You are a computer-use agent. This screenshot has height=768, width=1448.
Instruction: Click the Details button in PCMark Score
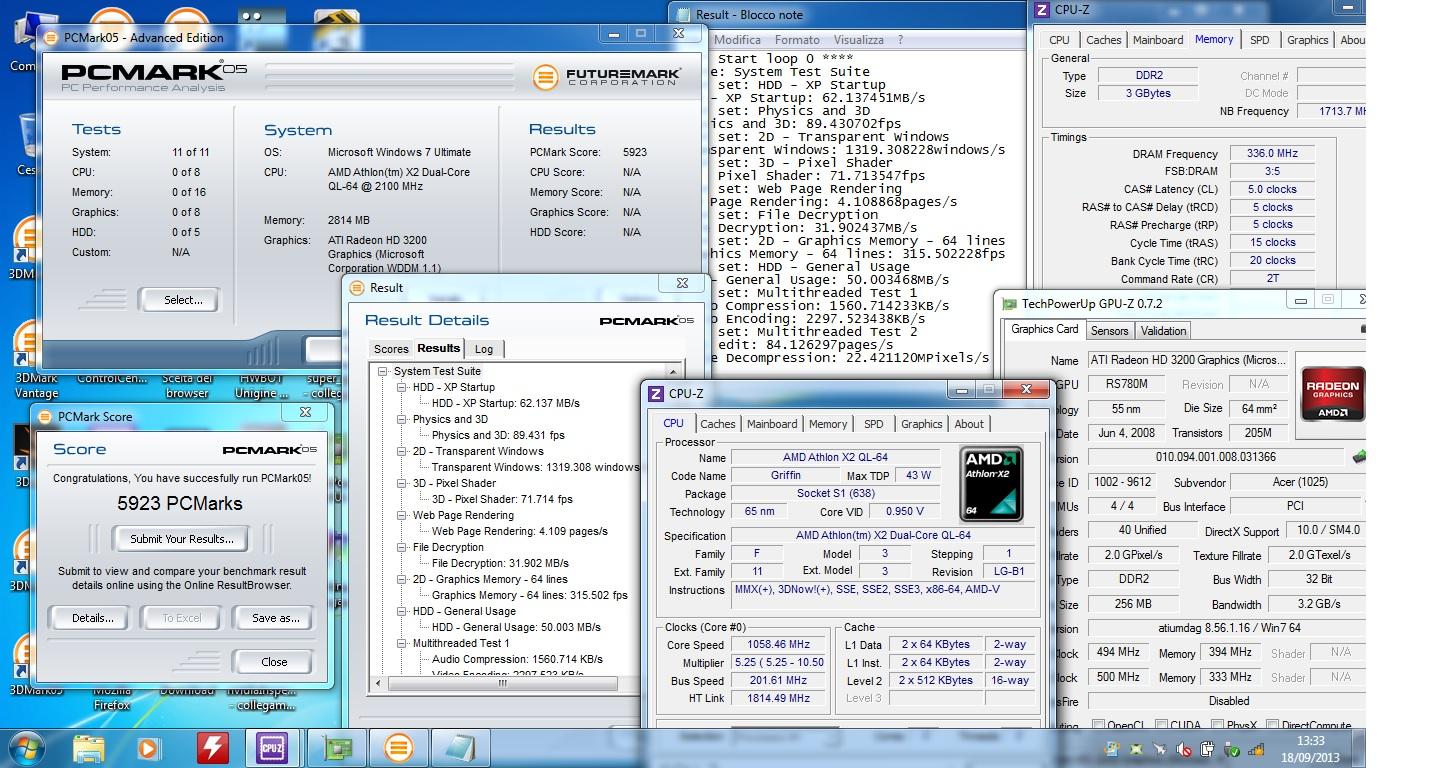[93, 618]
